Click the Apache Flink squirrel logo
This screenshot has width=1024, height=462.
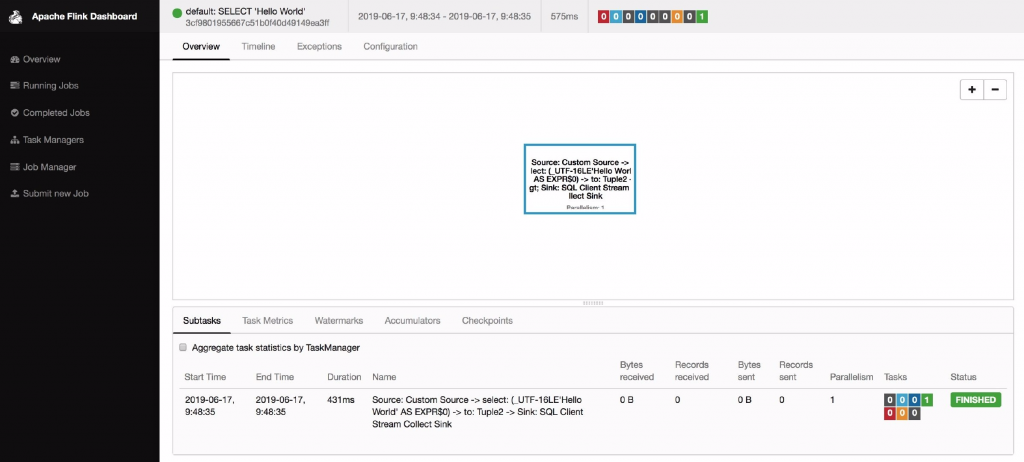(x=16, y=16)
